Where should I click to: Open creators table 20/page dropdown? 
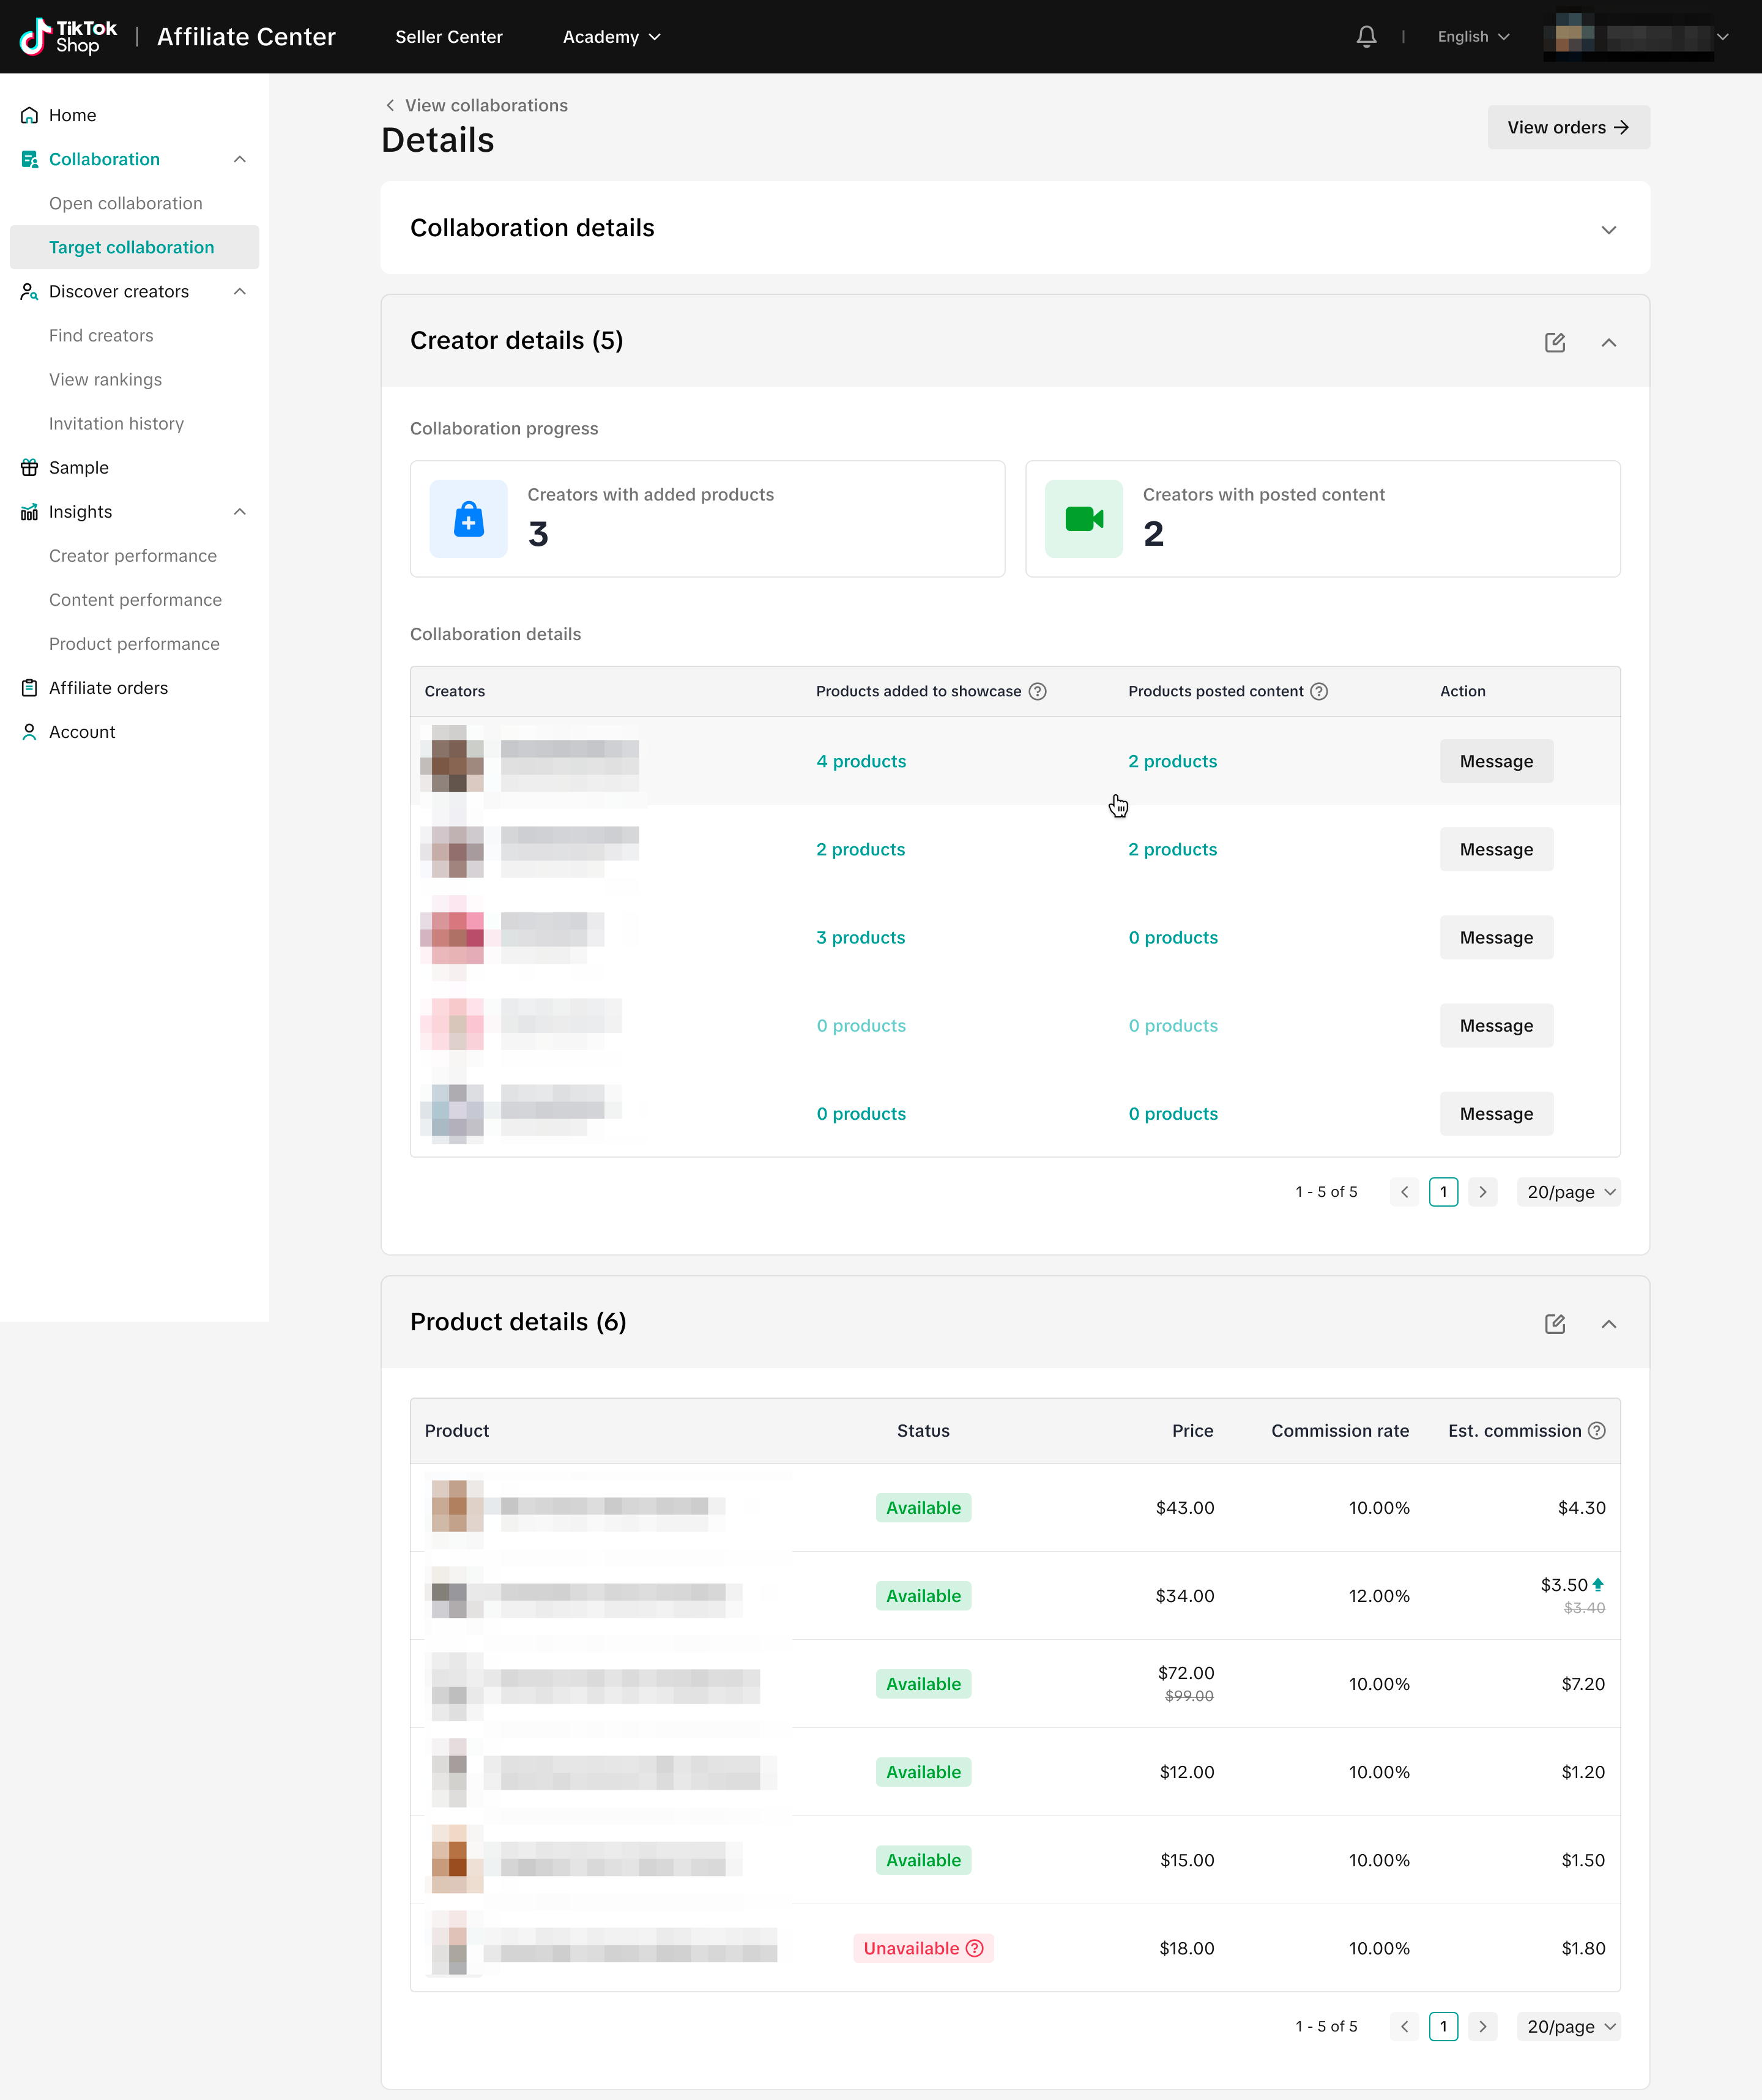1568,1192
